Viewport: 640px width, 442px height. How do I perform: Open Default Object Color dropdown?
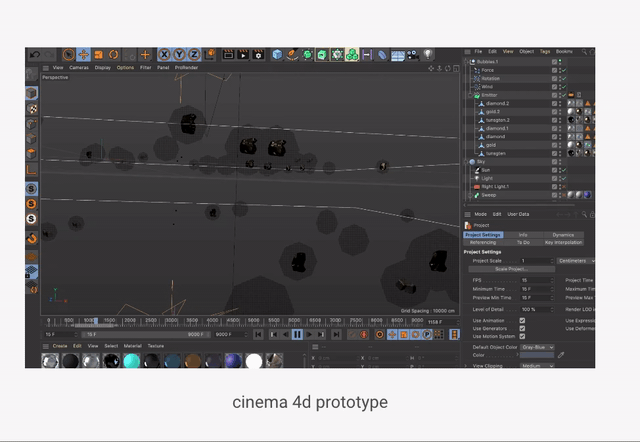point(537,347)
